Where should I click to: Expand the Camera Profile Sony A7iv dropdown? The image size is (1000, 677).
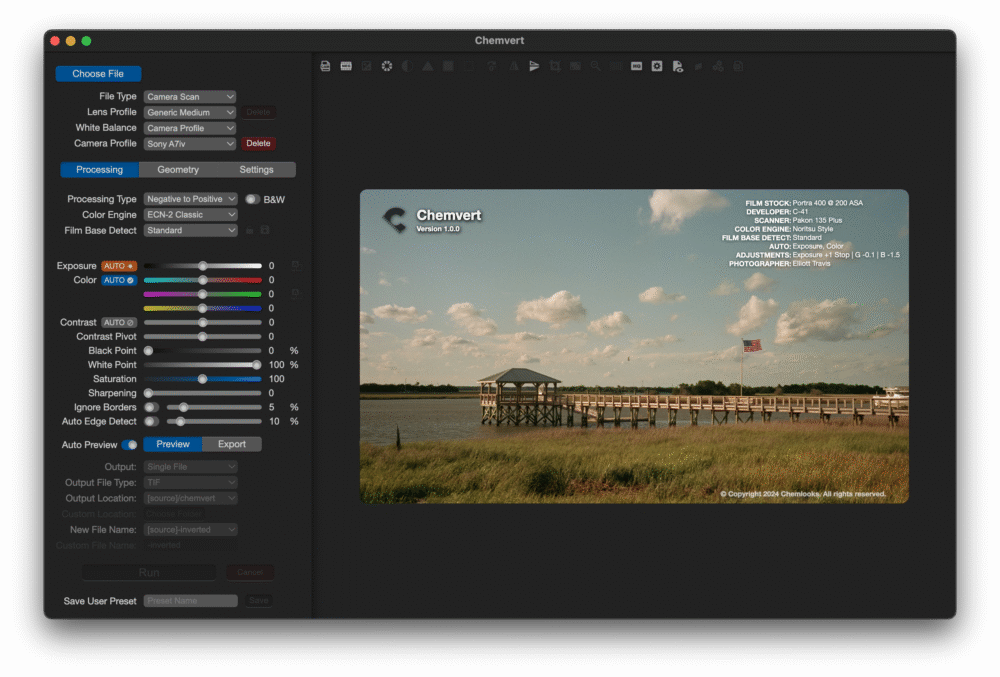(190, 144)
